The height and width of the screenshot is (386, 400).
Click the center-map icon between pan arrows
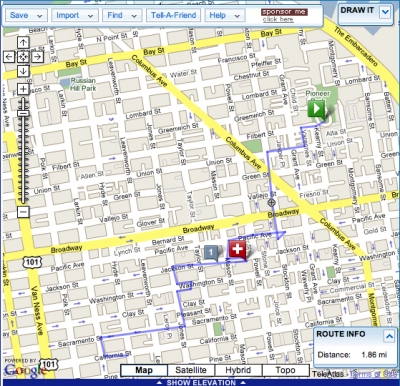[23, 57]
